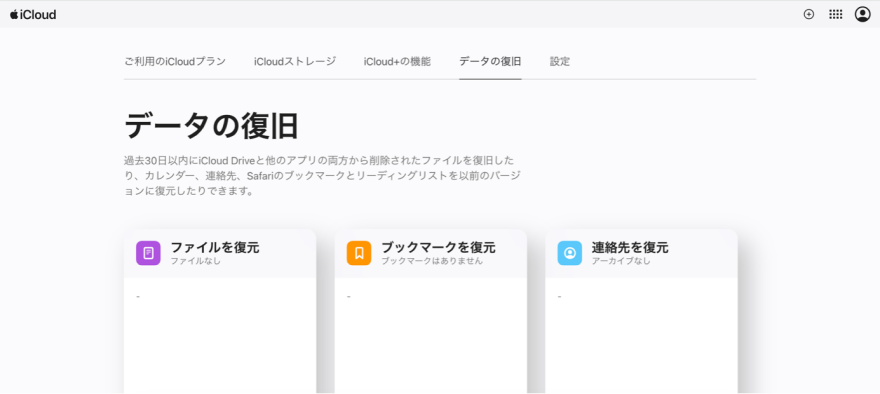The image size is (880, 394).
Task: Open the 連絡先を復元 card
Action: click(x=641, y=311)
